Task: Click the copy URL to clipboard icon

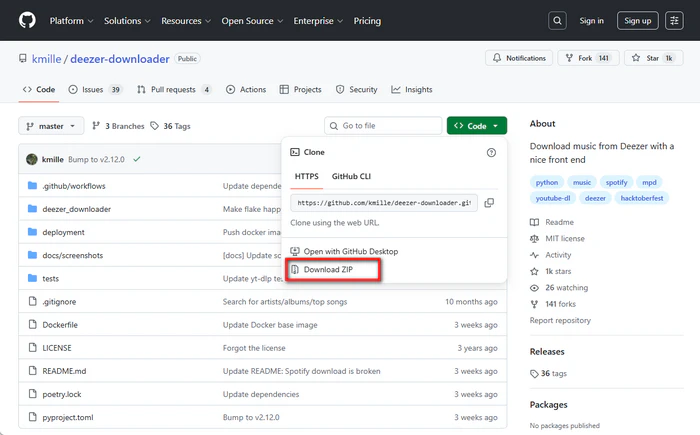Action: pos(489,203)
